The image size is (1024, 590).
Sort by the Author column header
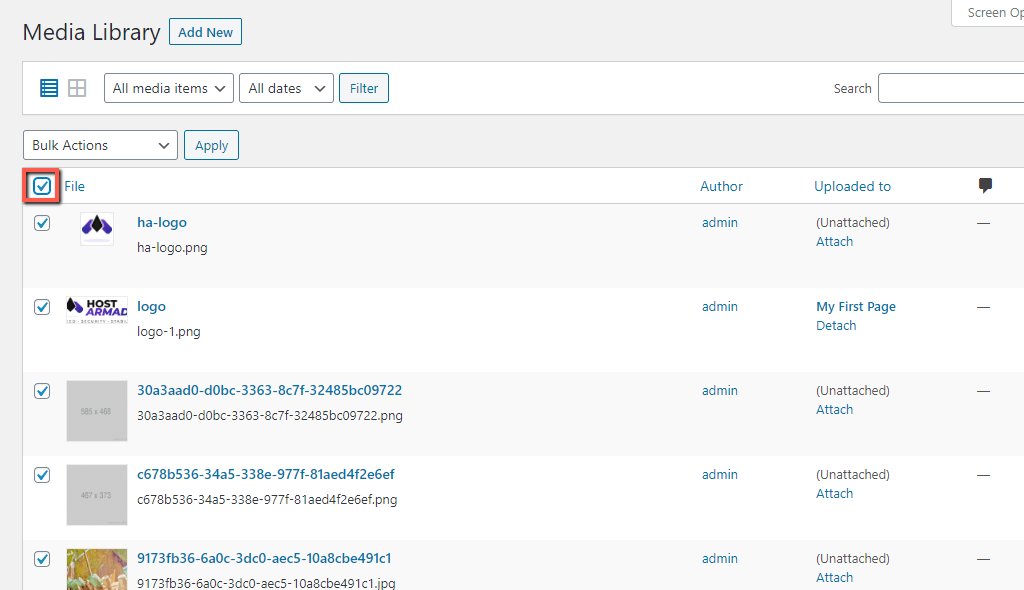722,186
